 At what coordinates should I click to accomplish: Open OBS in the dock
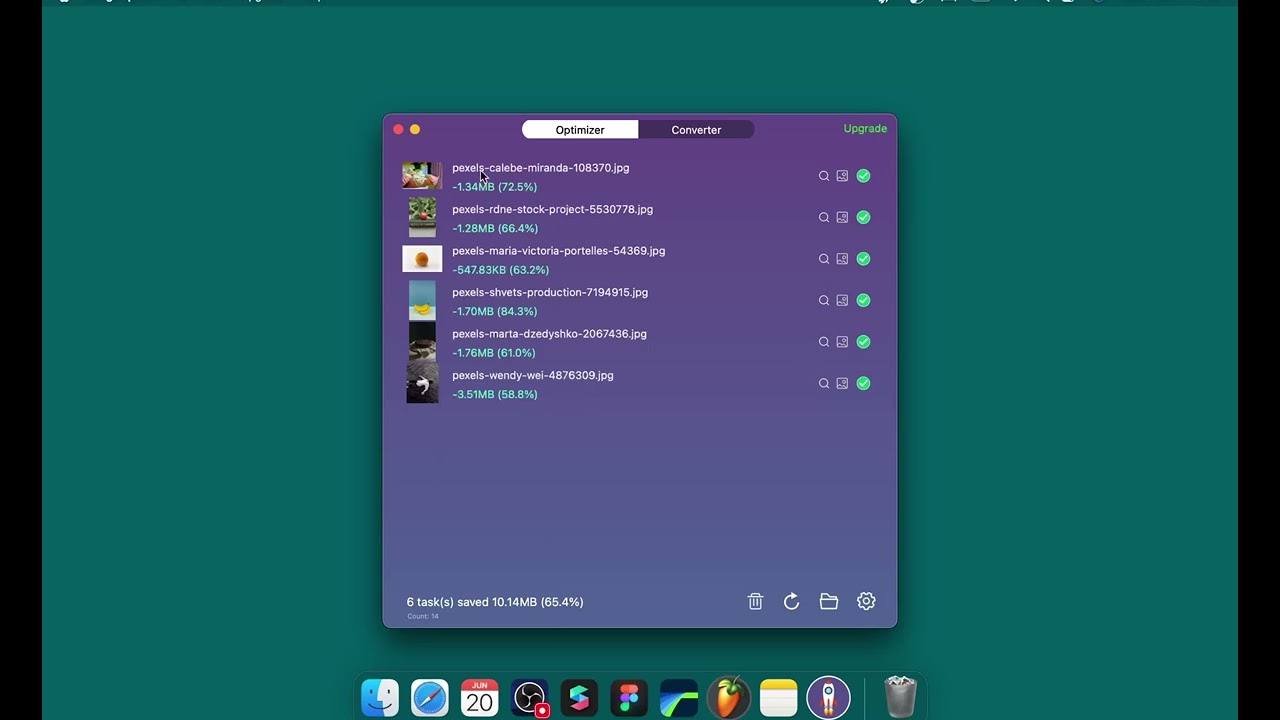pos(530,698)
